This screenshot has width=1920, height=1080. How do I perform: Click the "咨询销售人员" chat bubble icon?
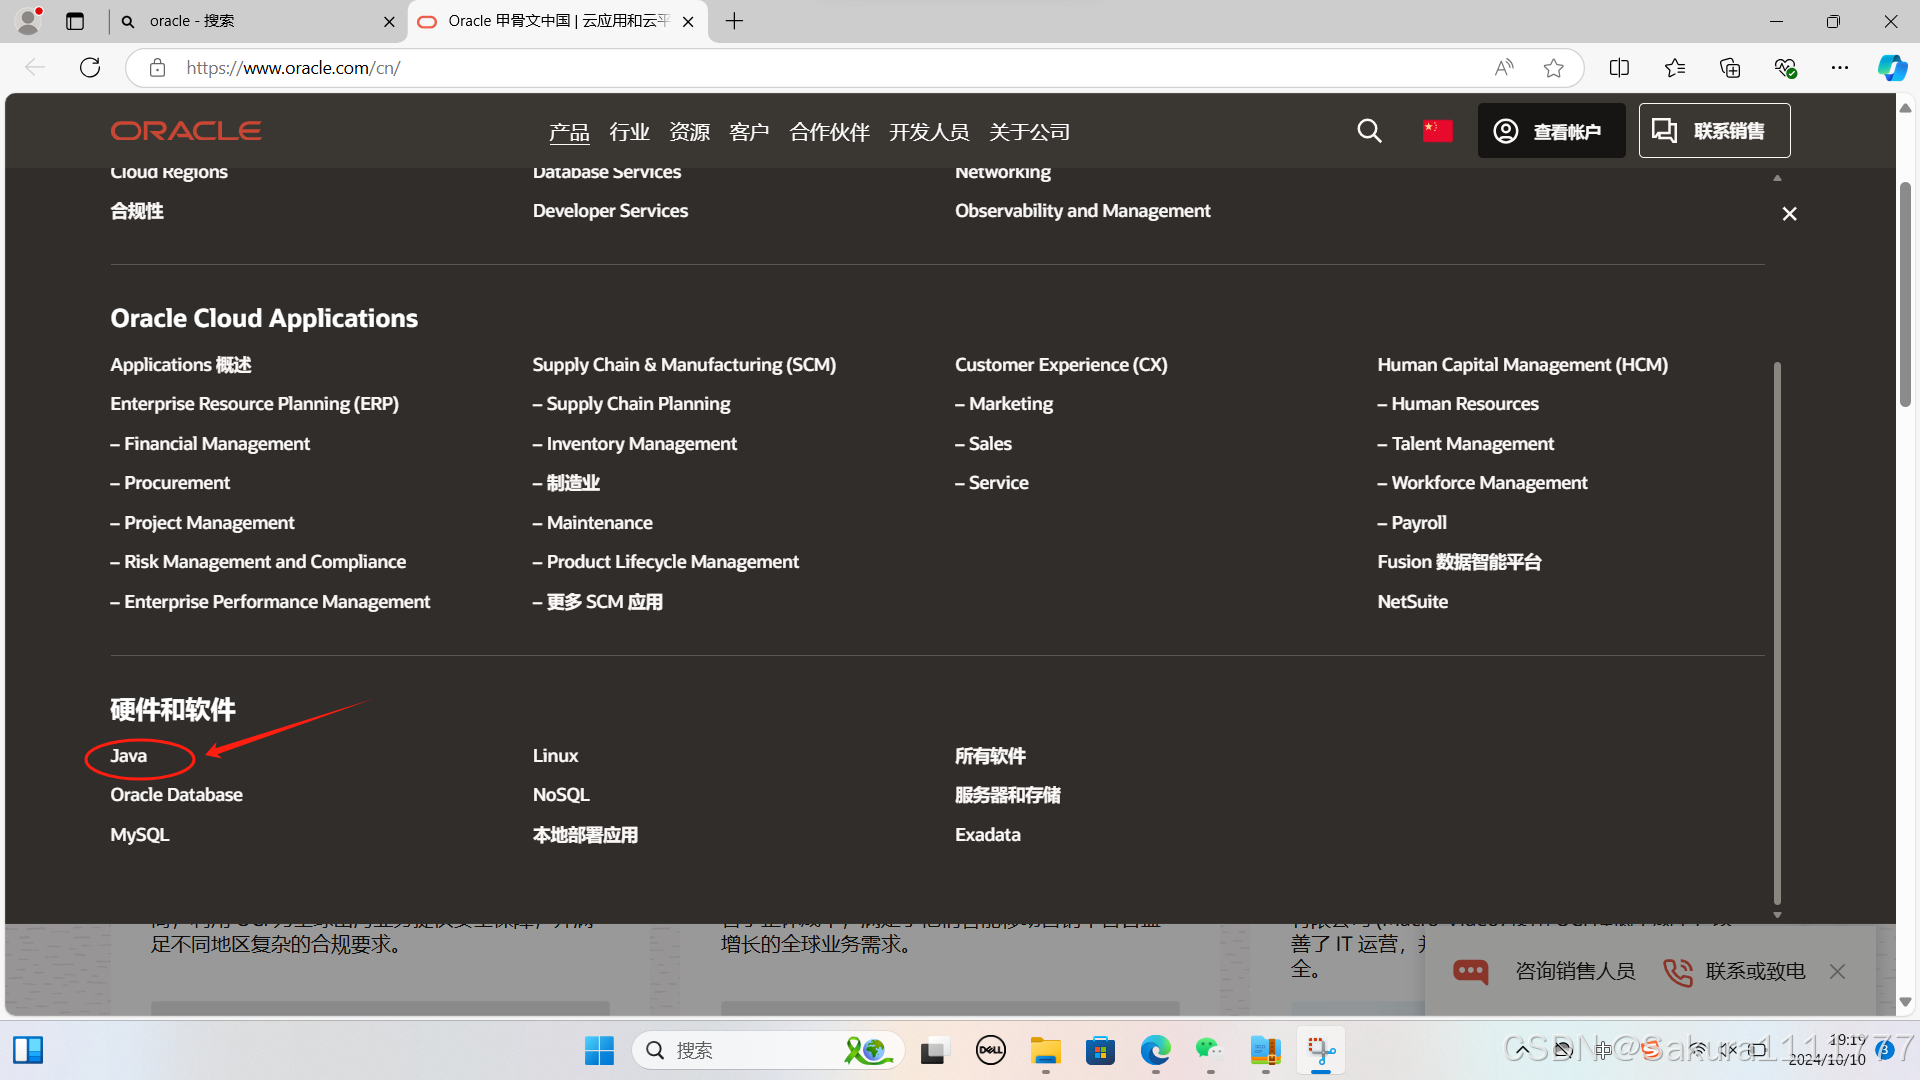(x=1470, y=971)
